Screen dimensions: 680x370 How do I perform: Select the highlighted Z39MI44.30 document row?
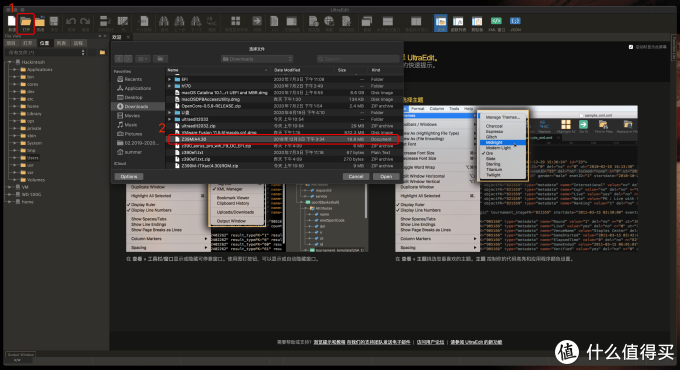tap(282, 139)
